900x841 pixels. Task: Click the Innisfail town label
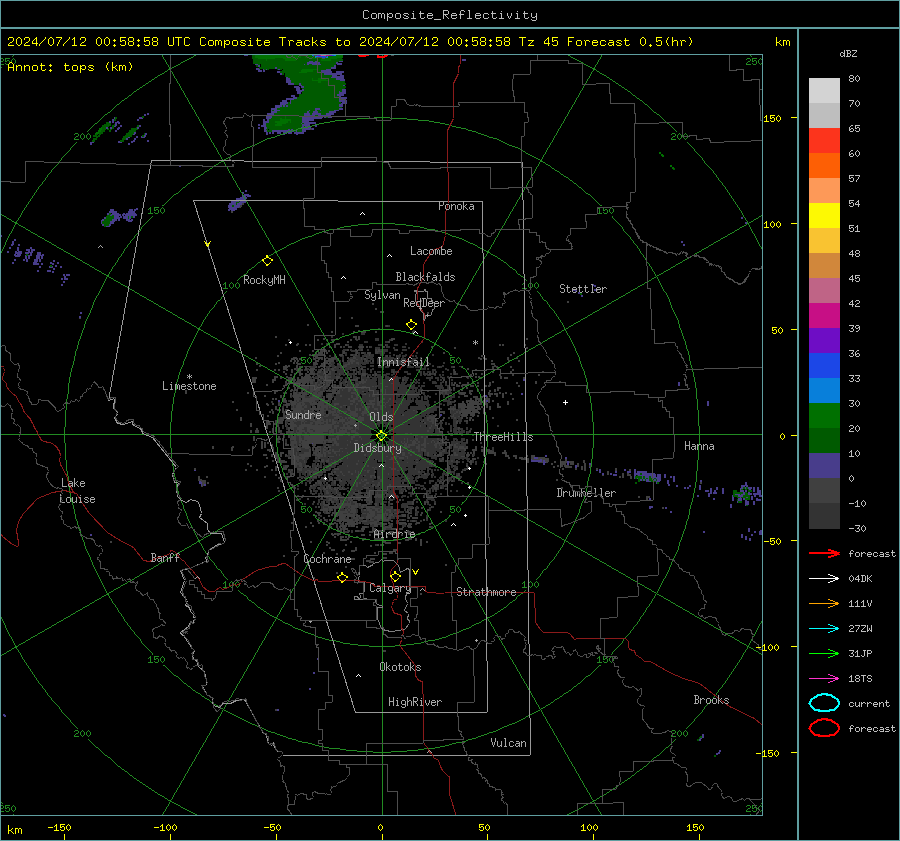point(403,362)
